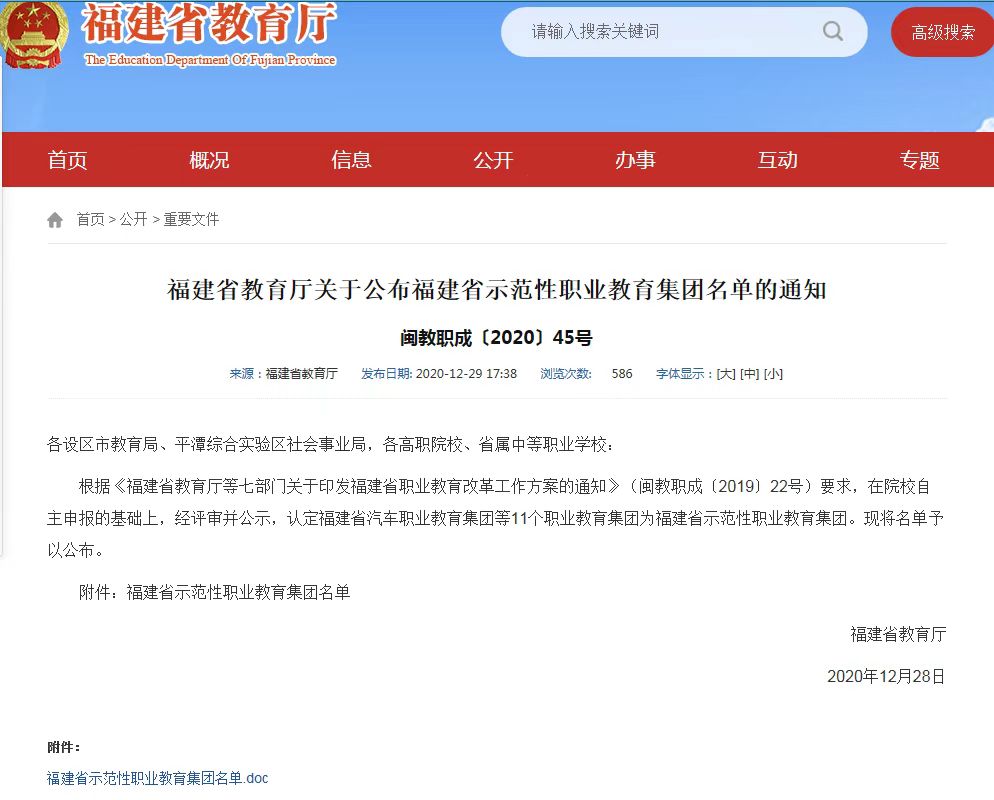The image size is (994, 800).
Task: Click the home icon in breadcrumb
Action: point(55,220)
